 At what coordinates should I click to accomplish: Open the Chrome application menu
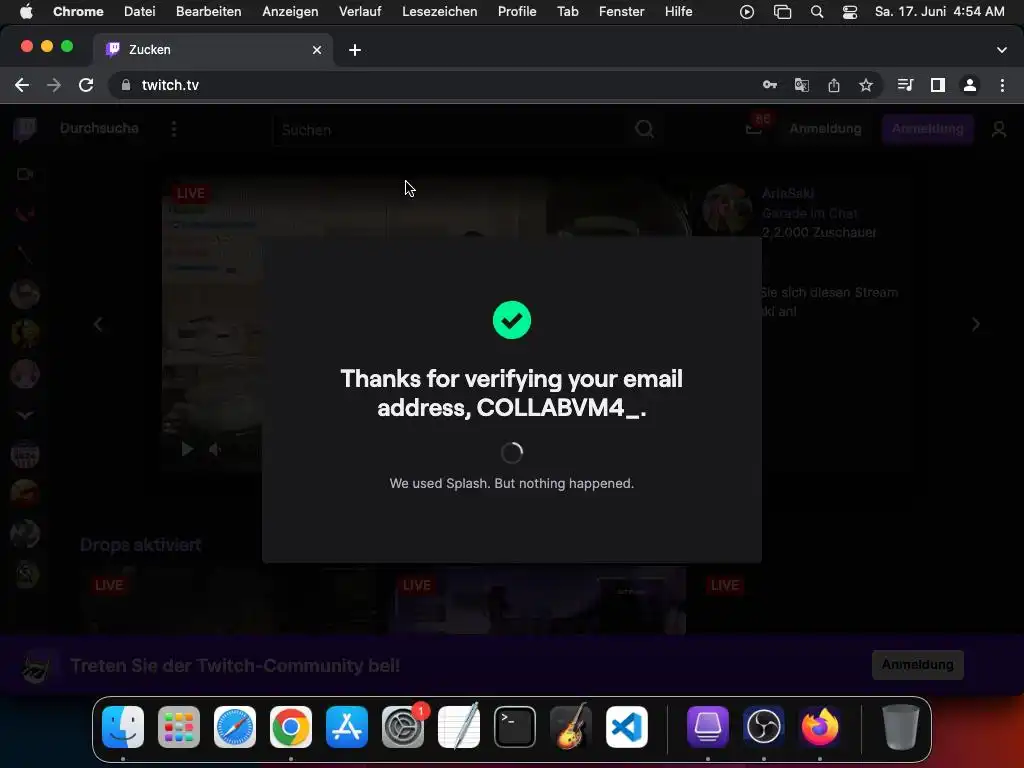click(78, 11)
